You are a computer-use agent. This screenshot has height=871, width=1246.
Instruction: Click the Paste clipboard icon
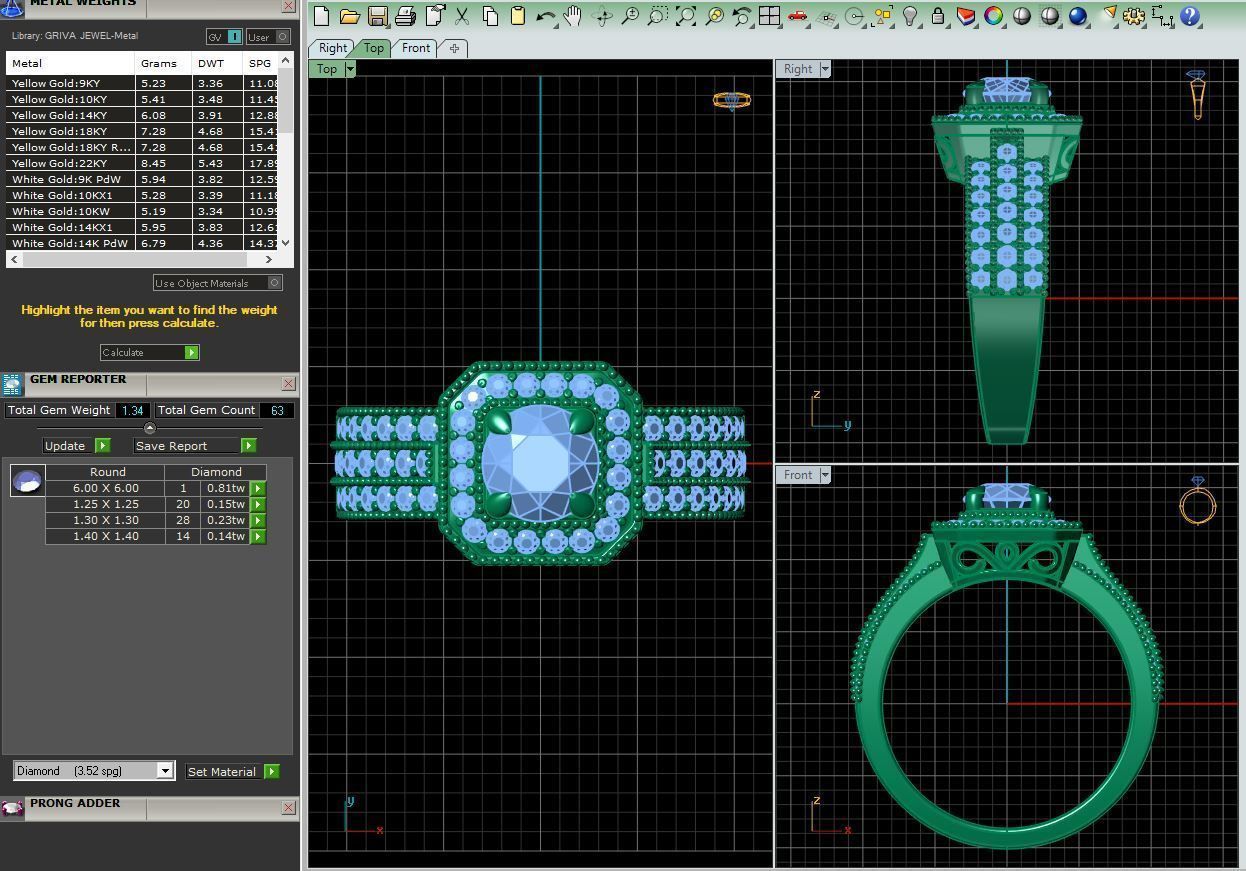518,16
